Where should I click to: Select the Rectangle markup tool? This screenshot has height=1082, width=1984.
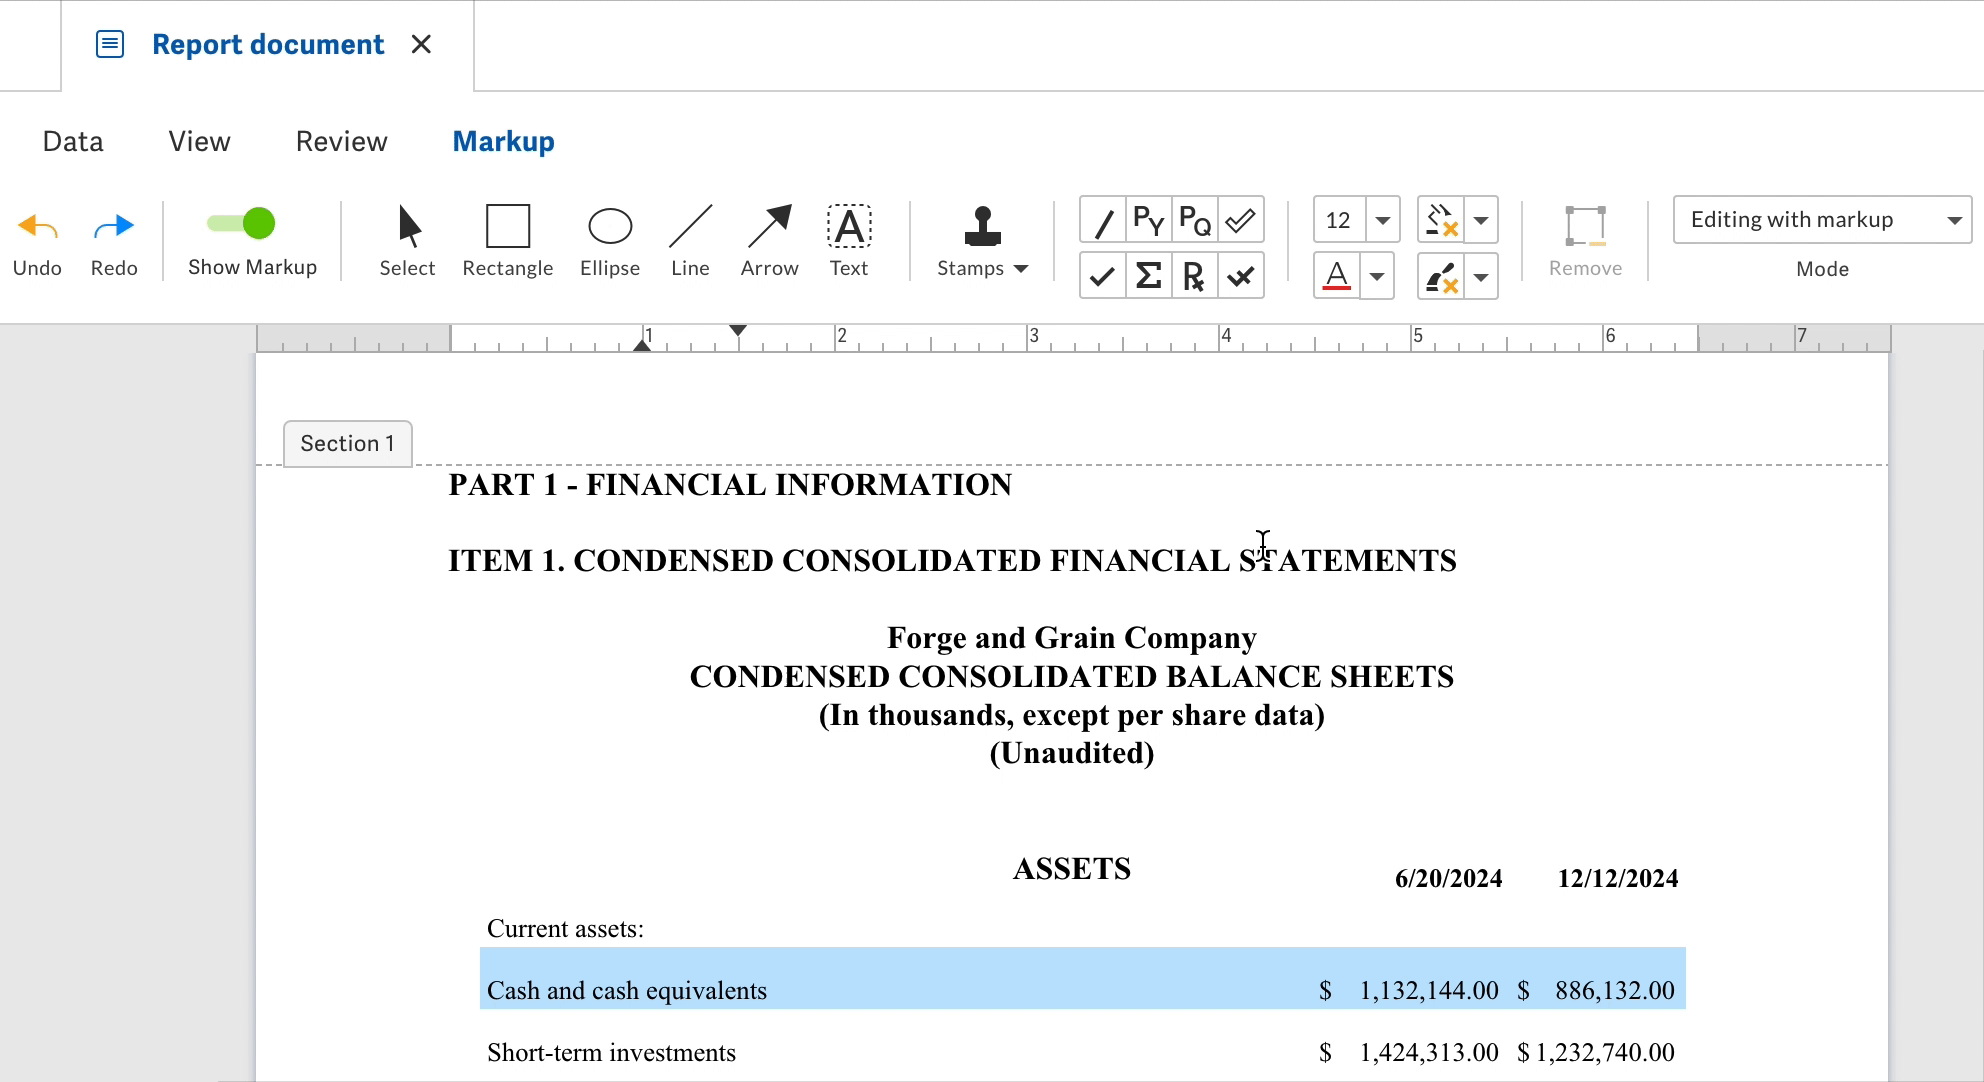click(507, 240)
